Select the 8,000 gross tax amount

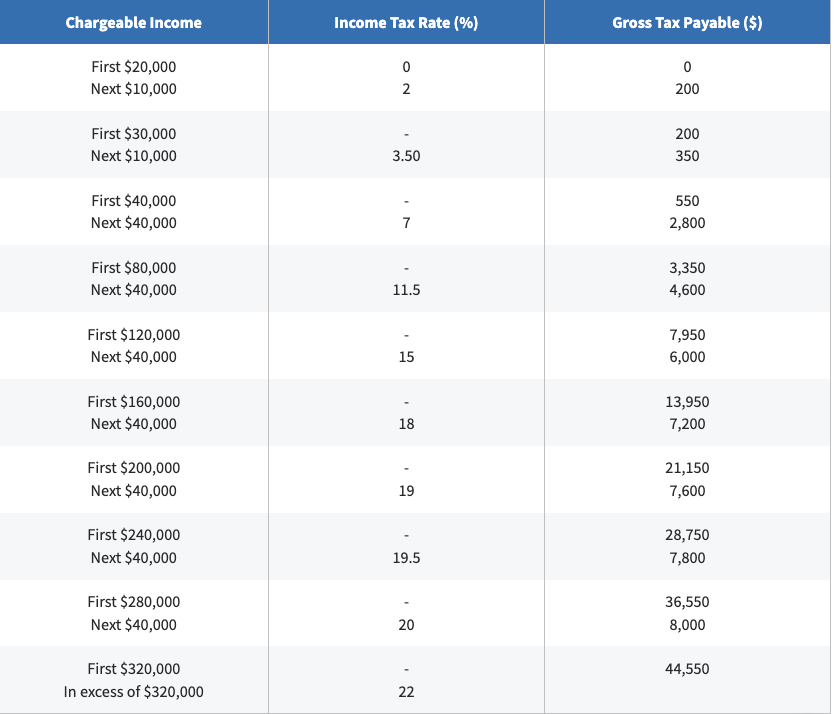click(x=687, y=625)
